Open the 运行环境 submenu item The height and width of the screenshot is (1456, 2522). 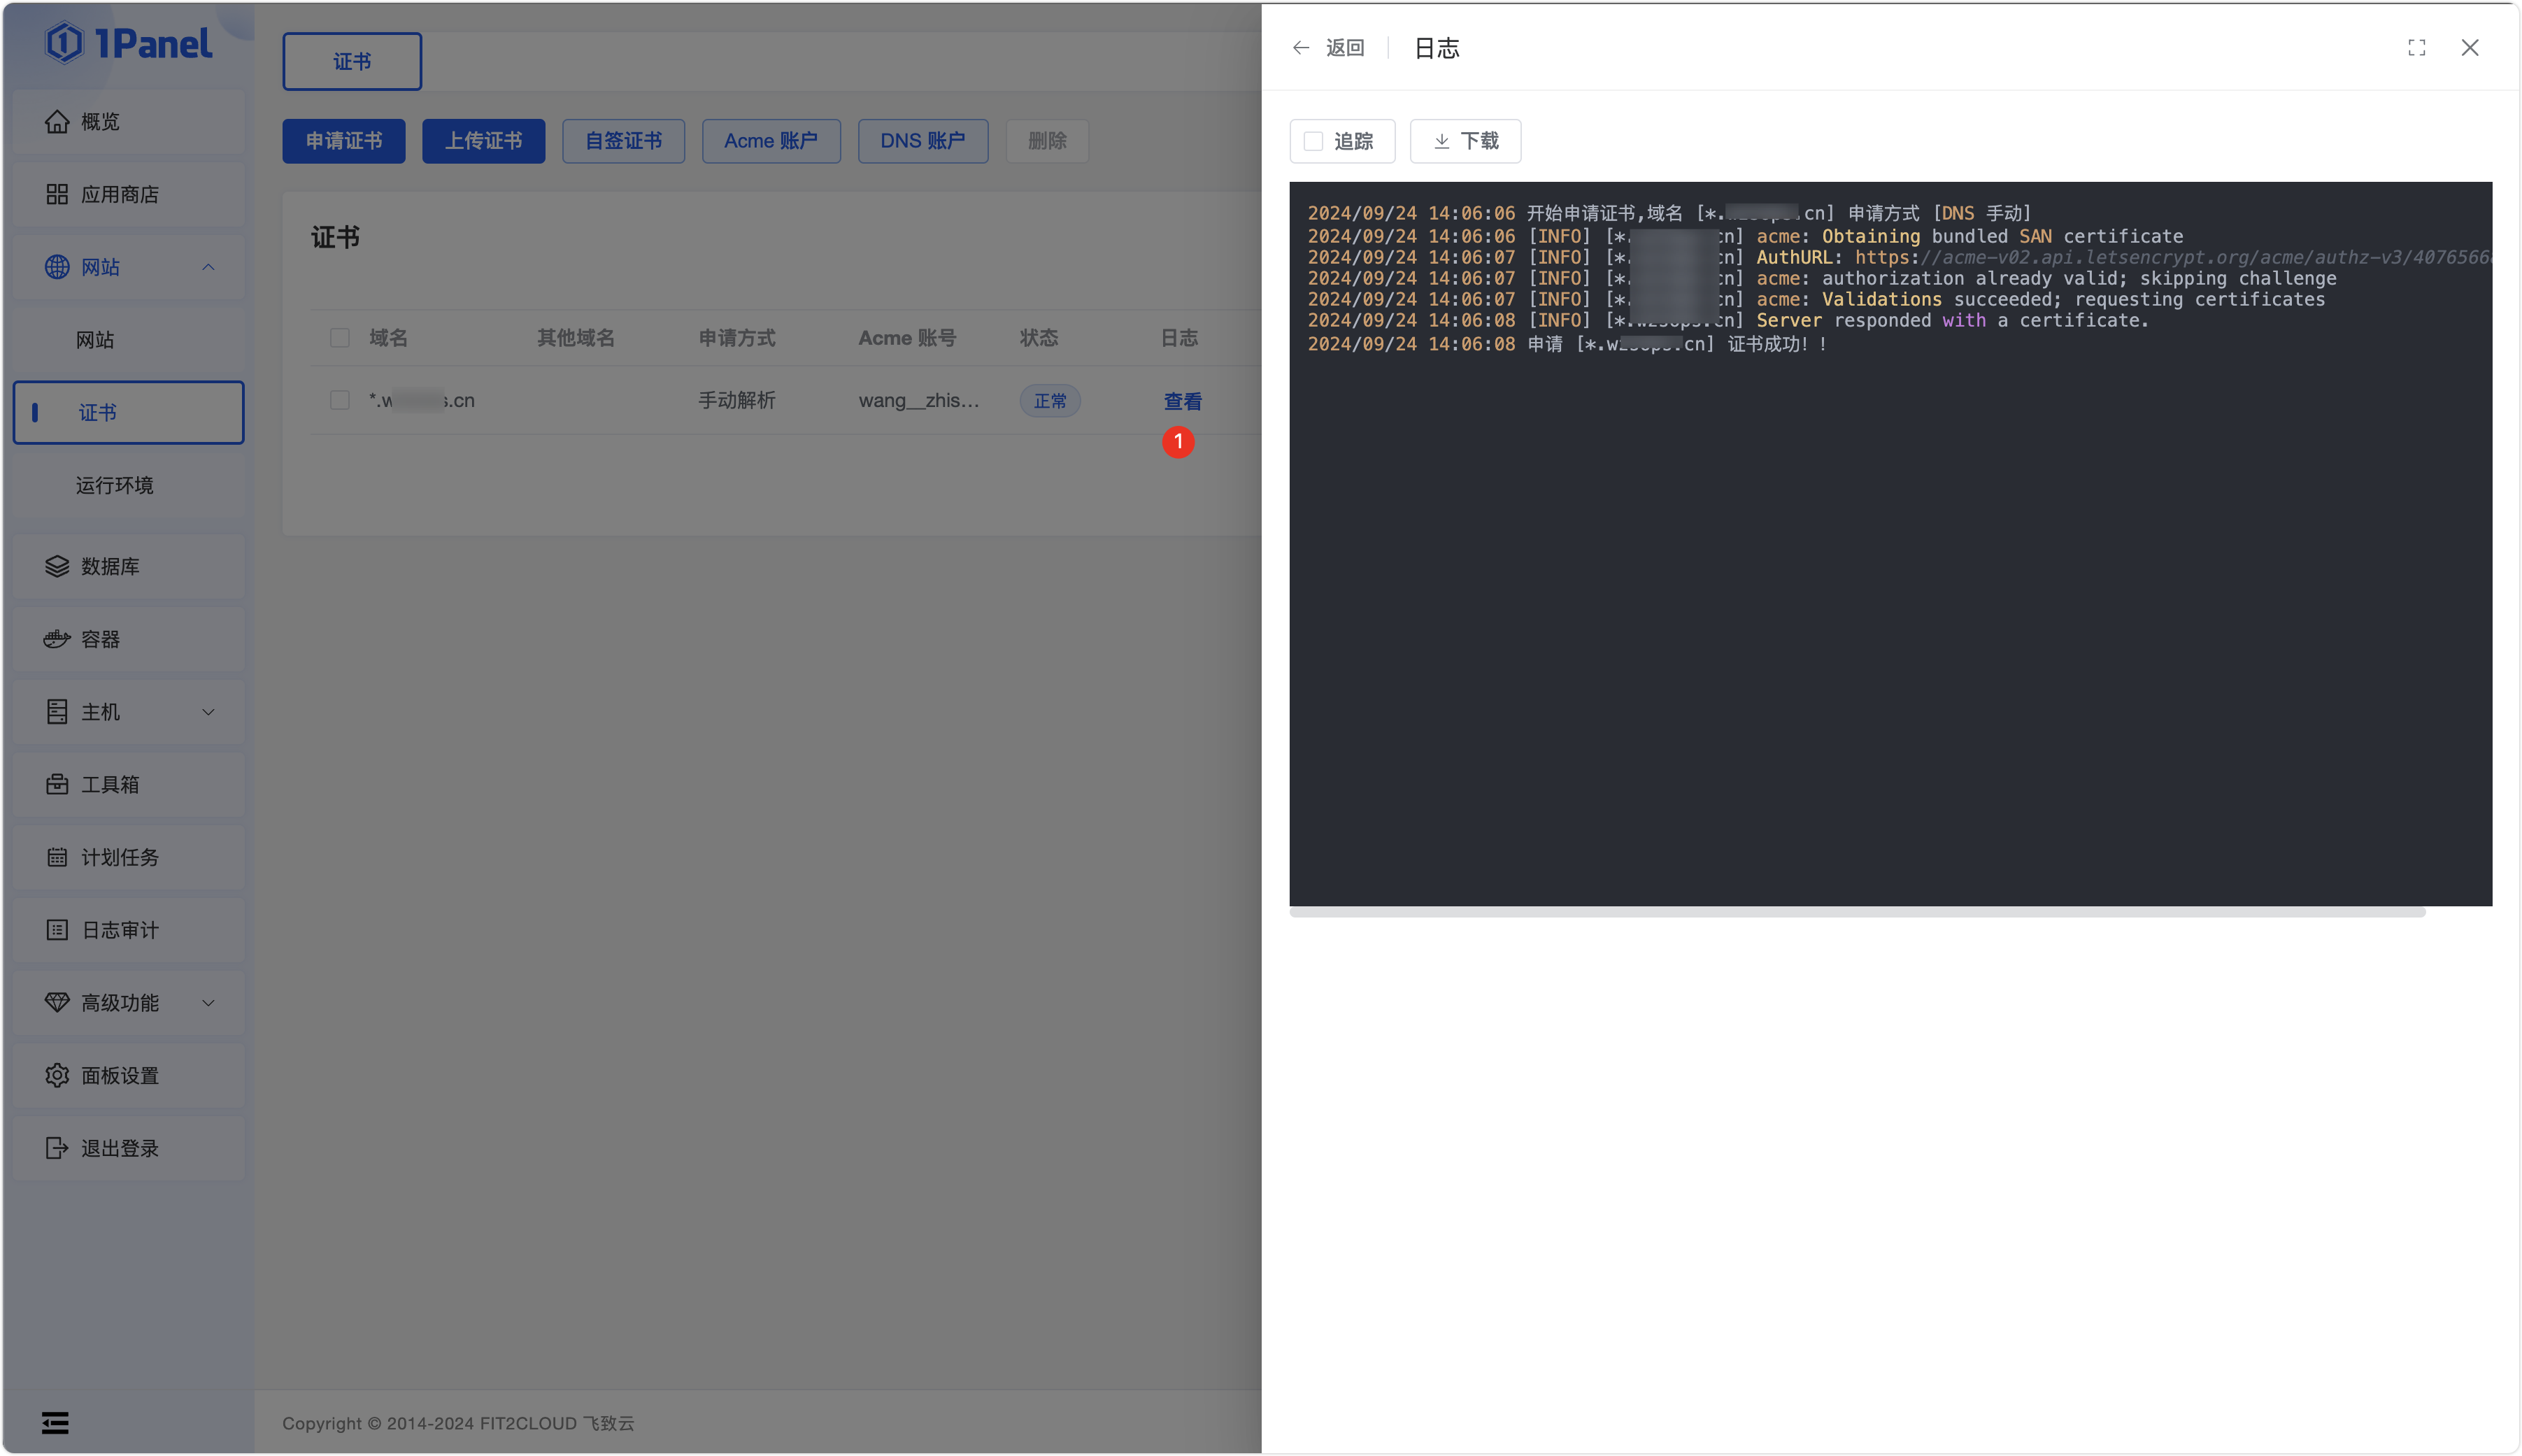(x=115, y=485)
